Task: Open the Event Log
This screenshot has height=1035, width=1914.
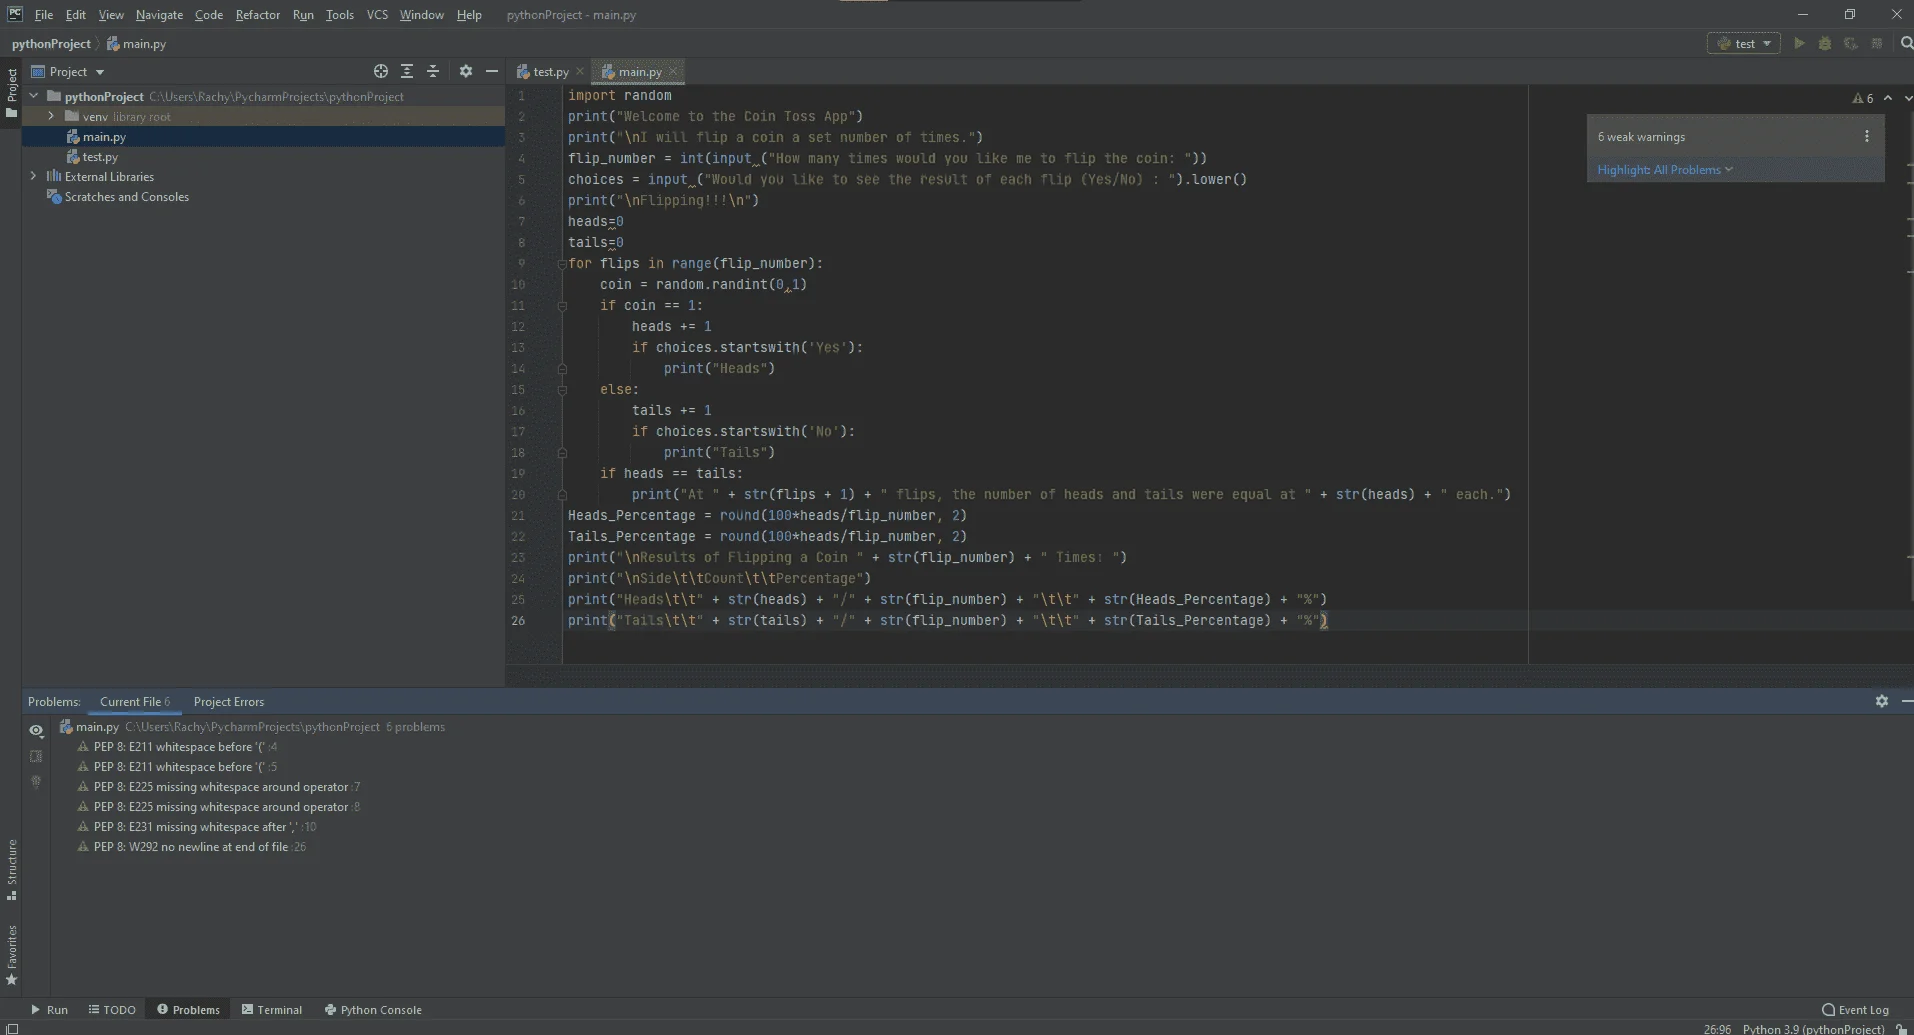Action: [1855, 1009]
